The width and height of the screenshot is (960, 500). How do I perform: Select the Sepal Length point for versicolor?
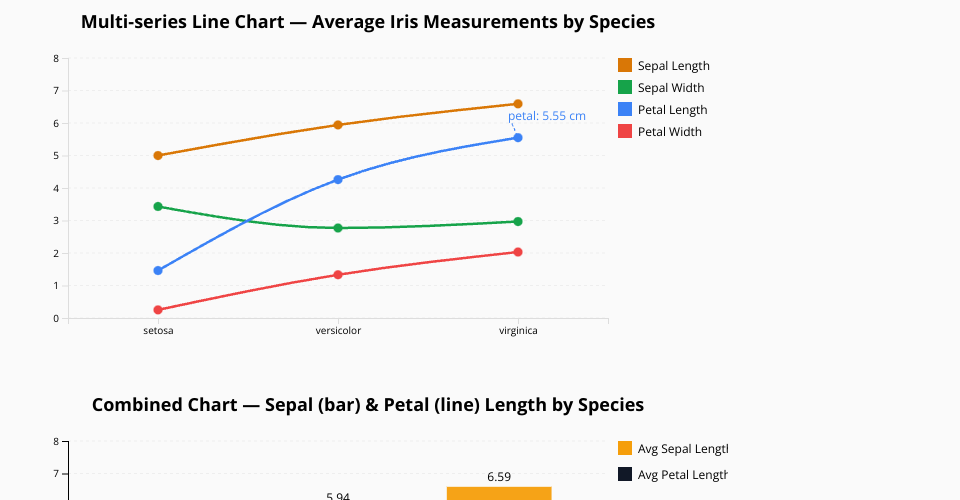click(x=338, y=125)
